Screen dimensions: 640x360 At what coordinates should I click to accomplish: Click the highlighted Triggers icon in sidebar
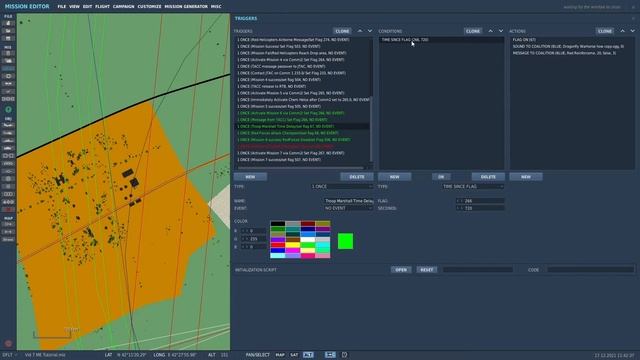[x=8, y=69]
